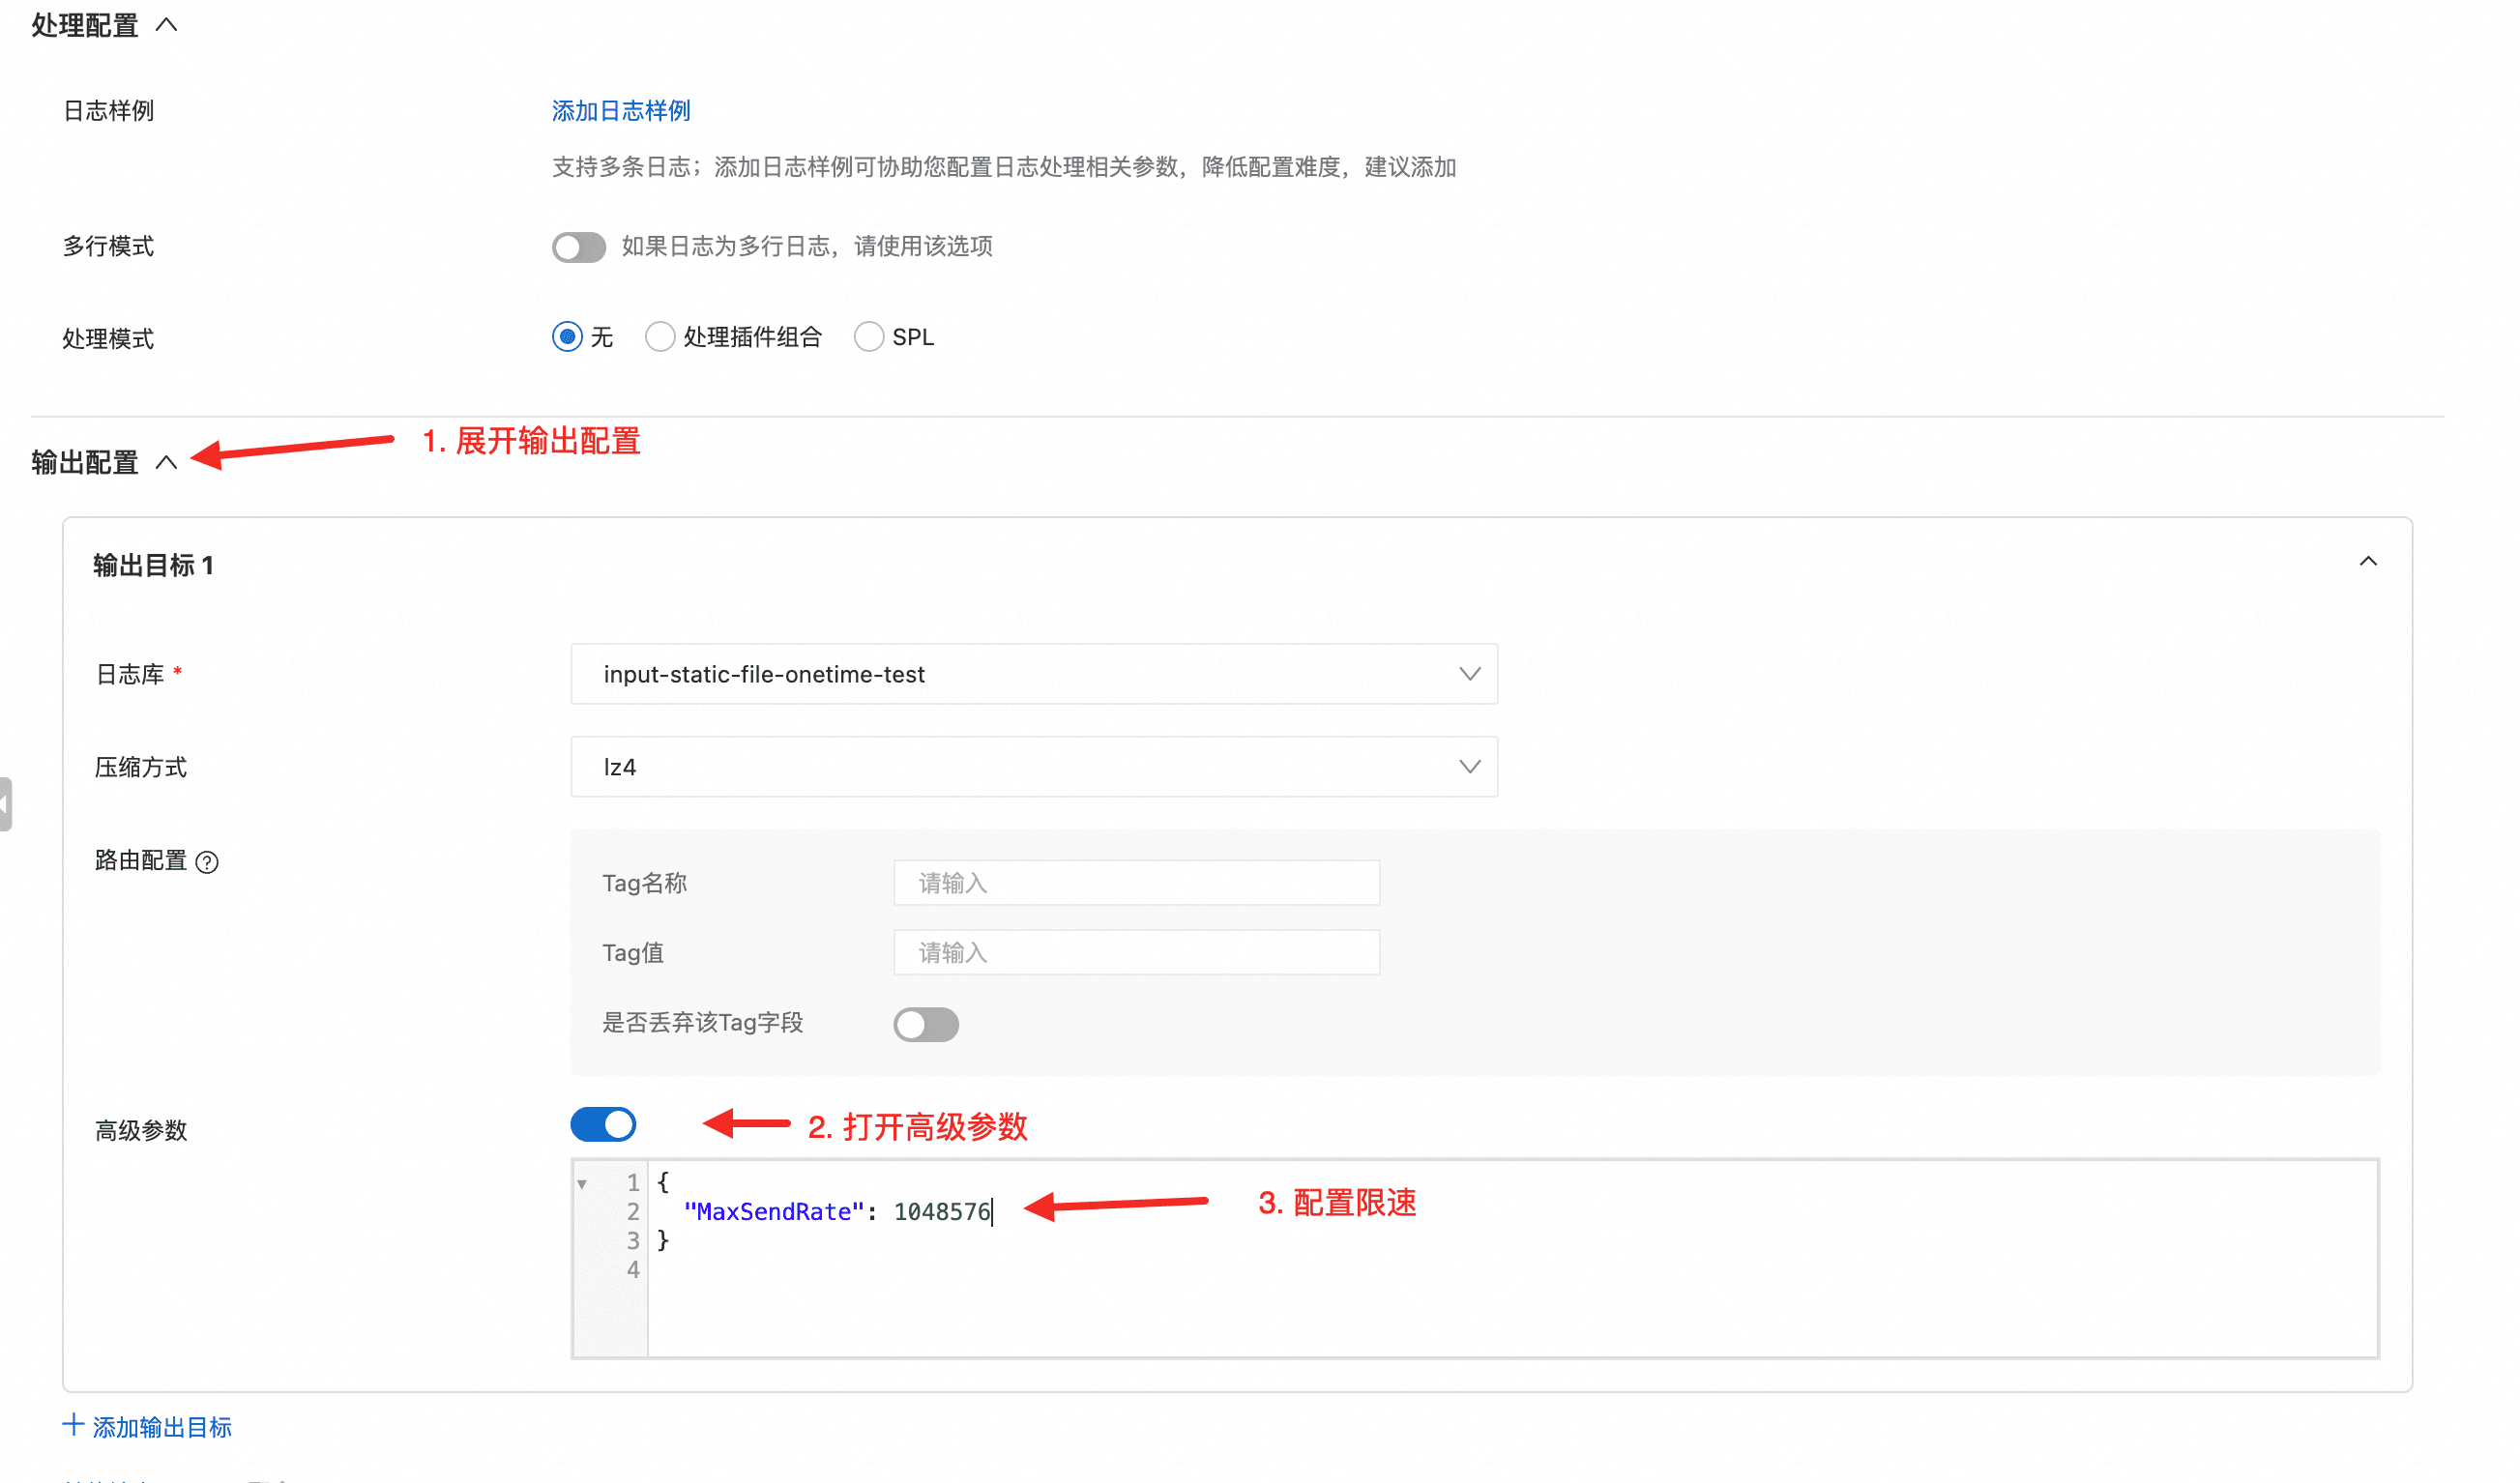Open the 压缩方式 lz4 dropdown
Image resolution: width=2520 pixels, height=1483 pixels.
coord(1033,767)
